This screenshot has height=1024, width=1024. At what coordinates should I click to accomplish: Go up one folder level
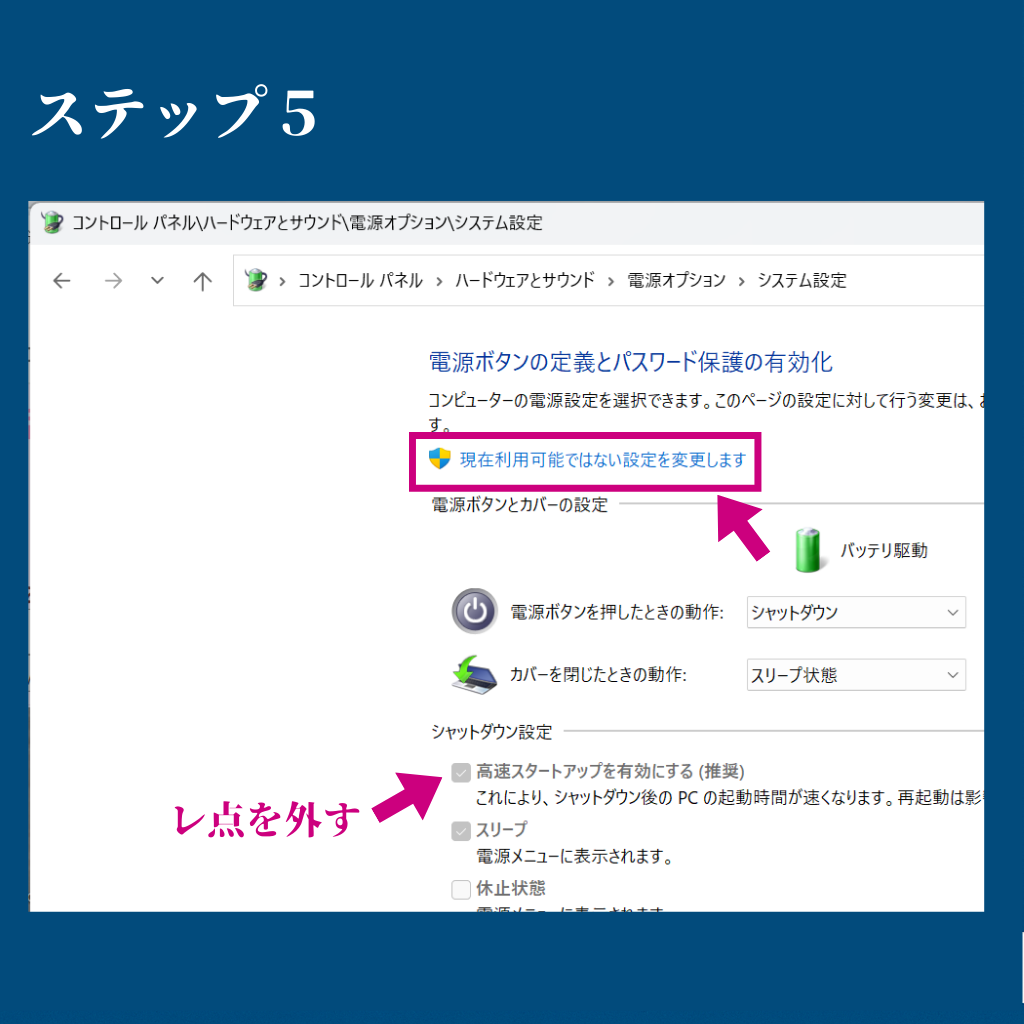pyautogui.click(x=202, y=281)
